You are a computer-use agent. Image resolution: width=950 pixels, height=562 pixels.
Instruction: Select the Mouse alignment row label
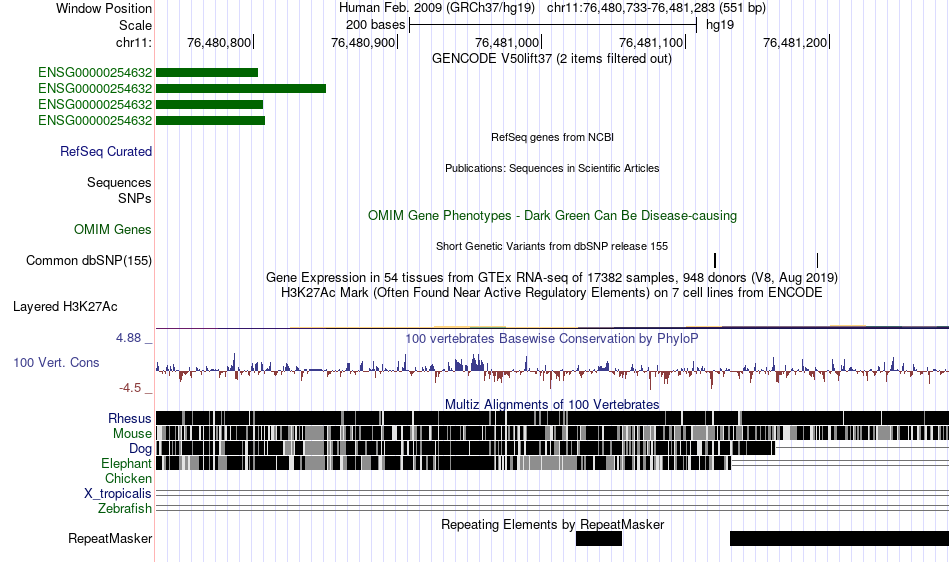pos(132,434)
